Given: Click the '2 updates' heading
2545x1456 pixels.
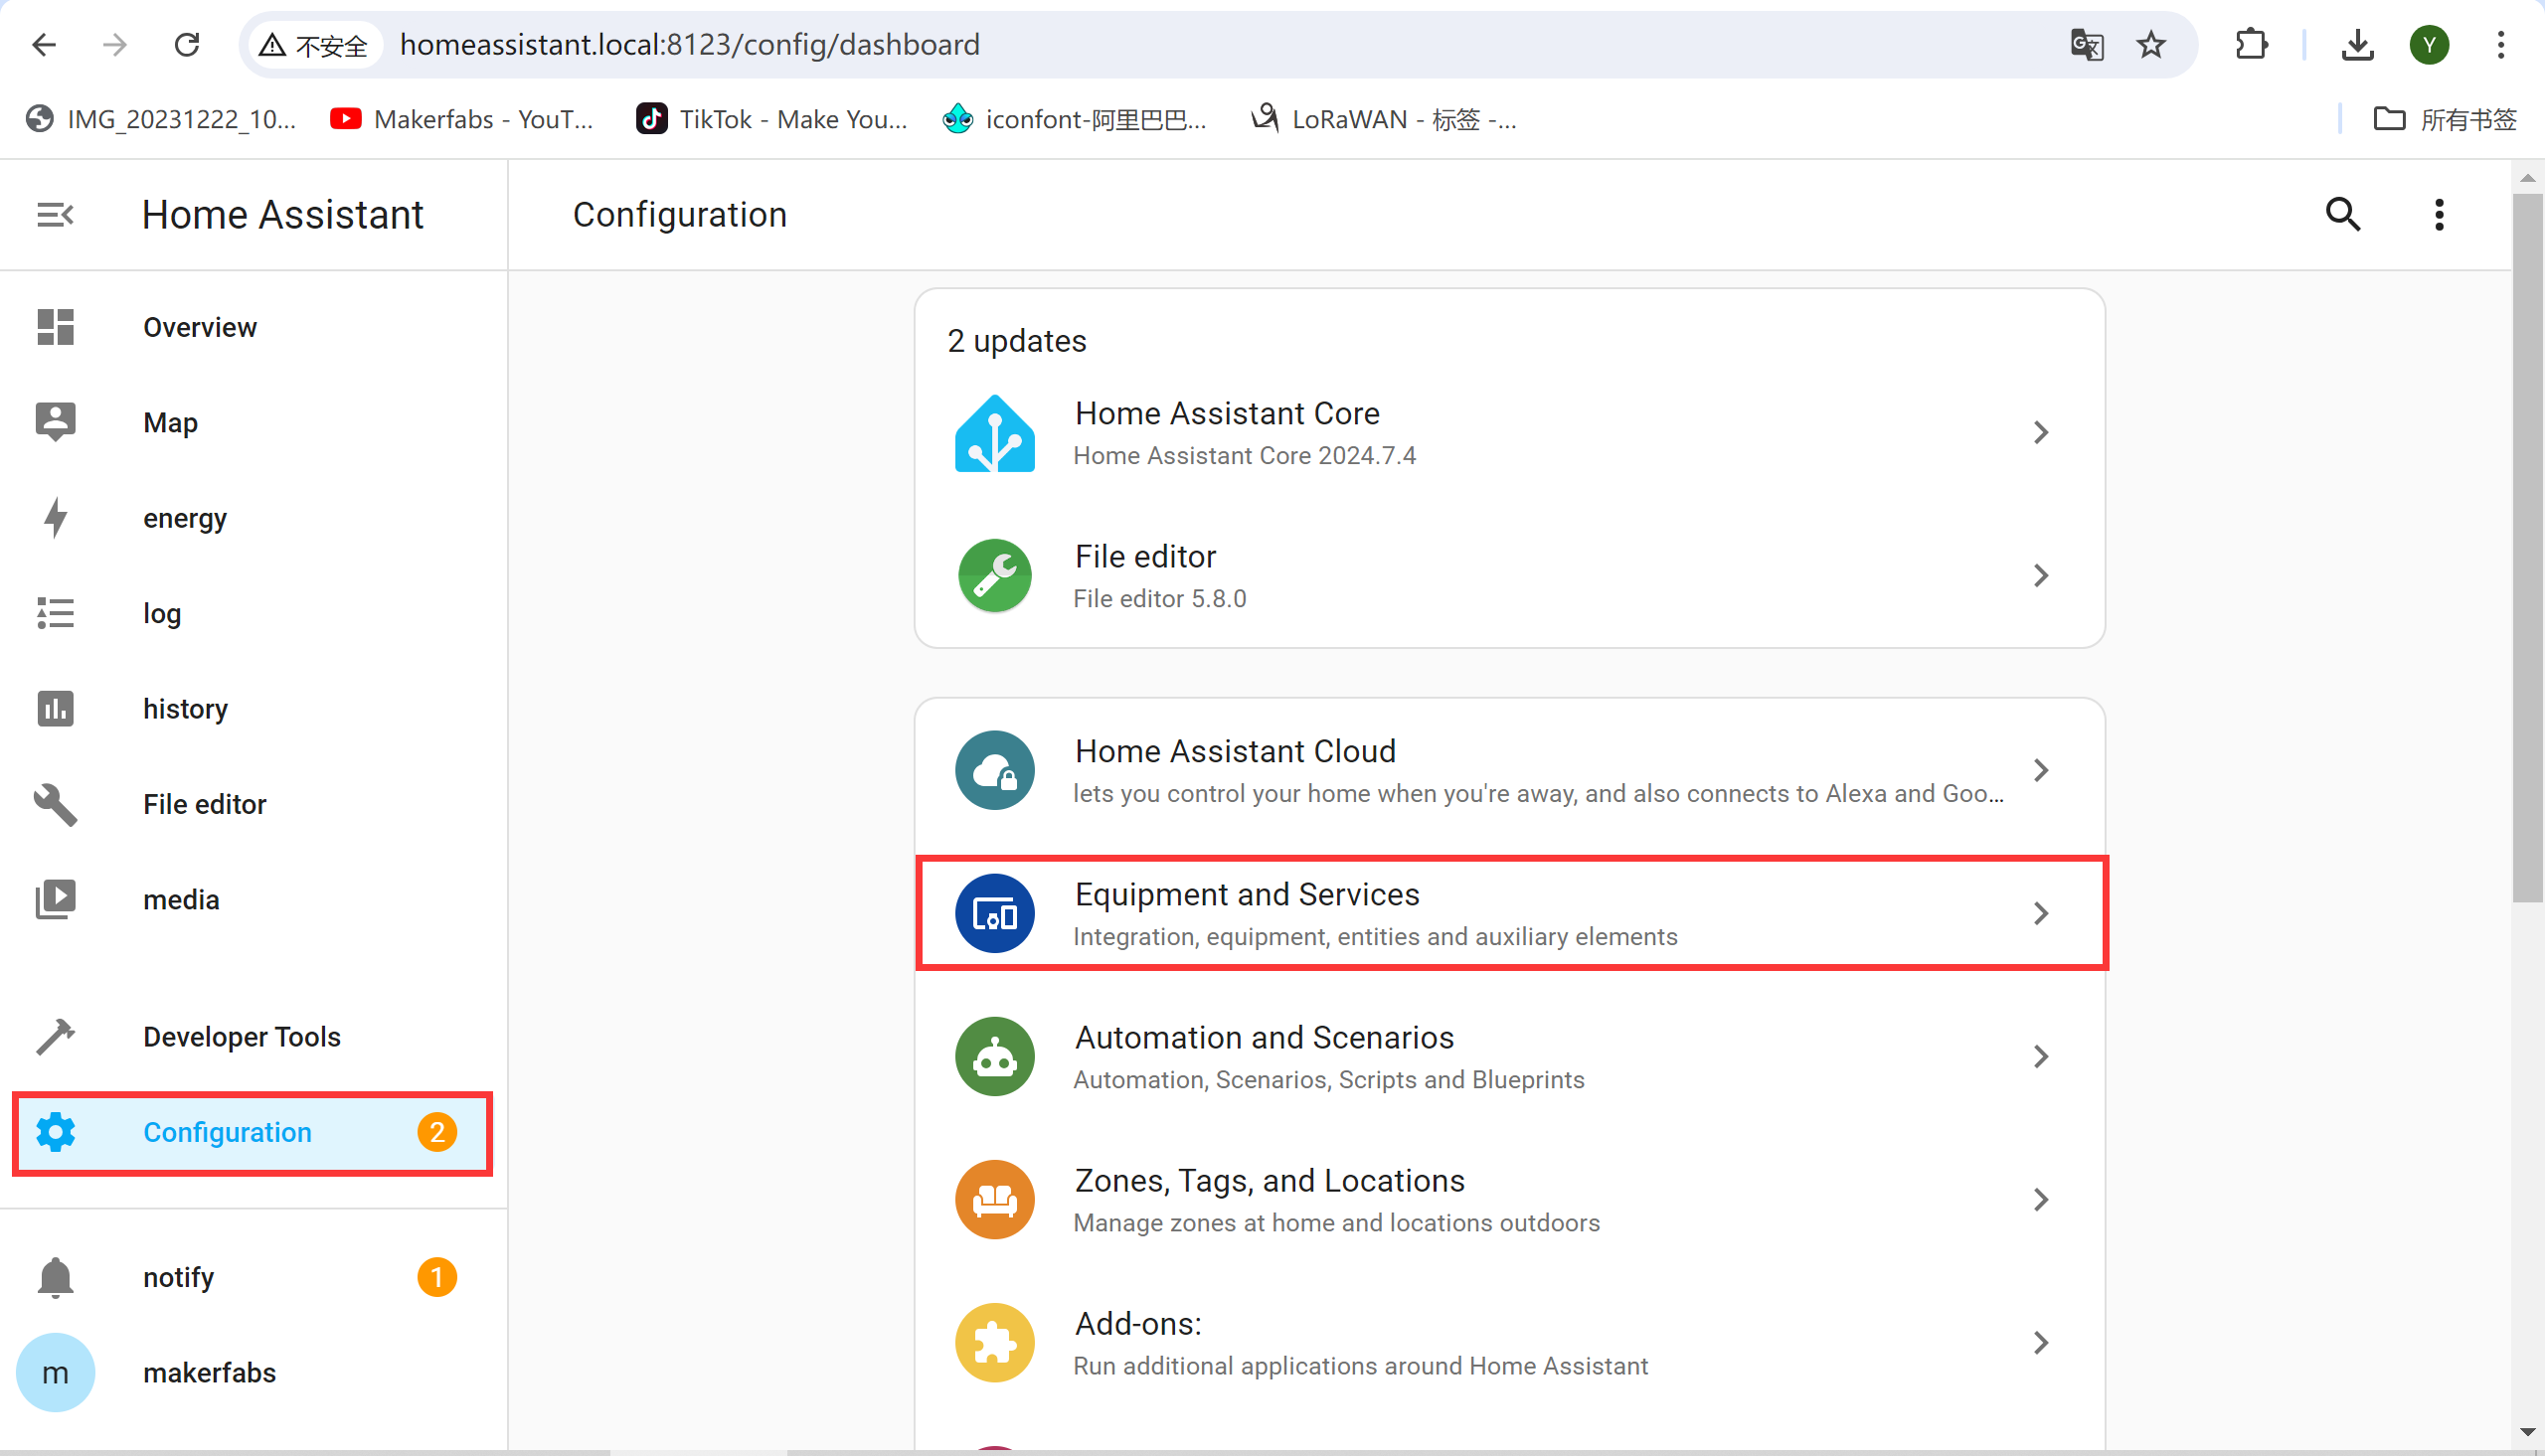Looking at the screenshot, I should (x=1017, y=340).
